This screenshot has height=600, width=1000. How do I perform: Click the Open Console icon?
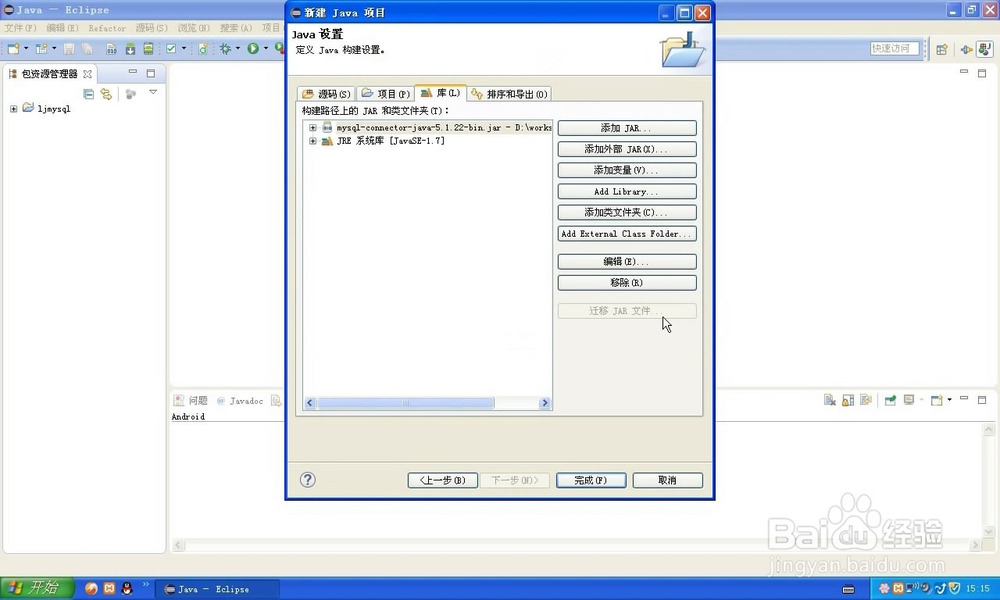tap(936, 400)
